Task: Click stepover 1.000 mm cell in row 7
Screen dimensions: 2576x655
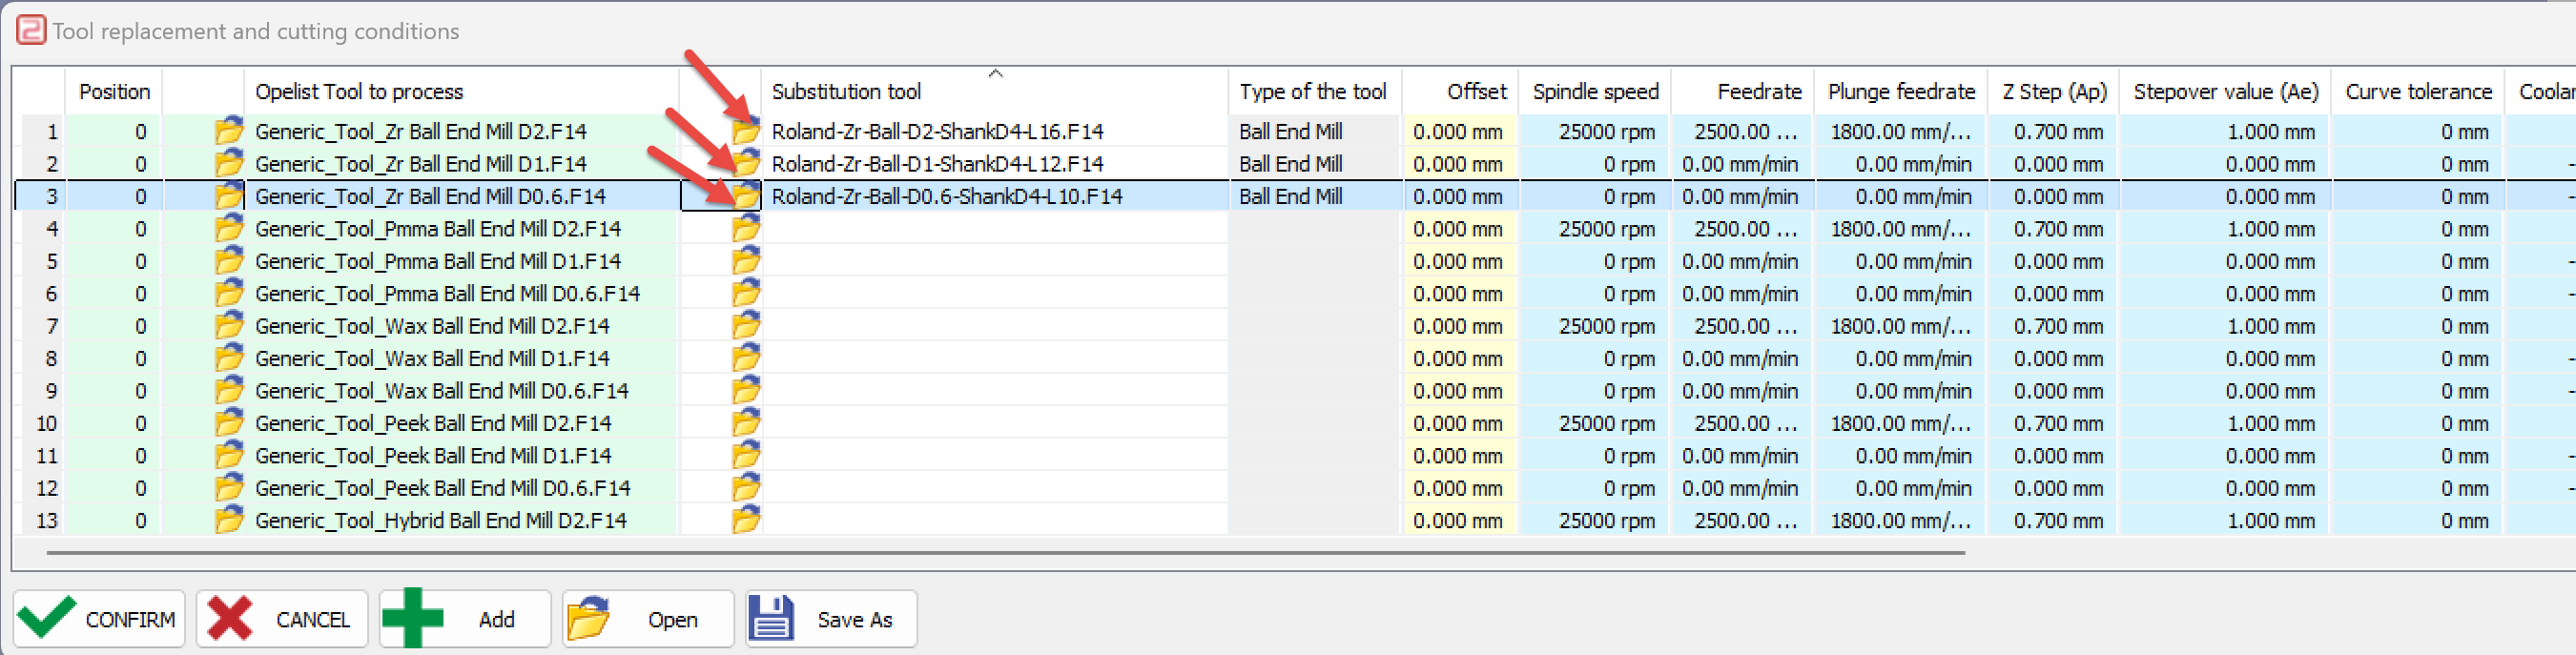Action: tap(2225, 326)
